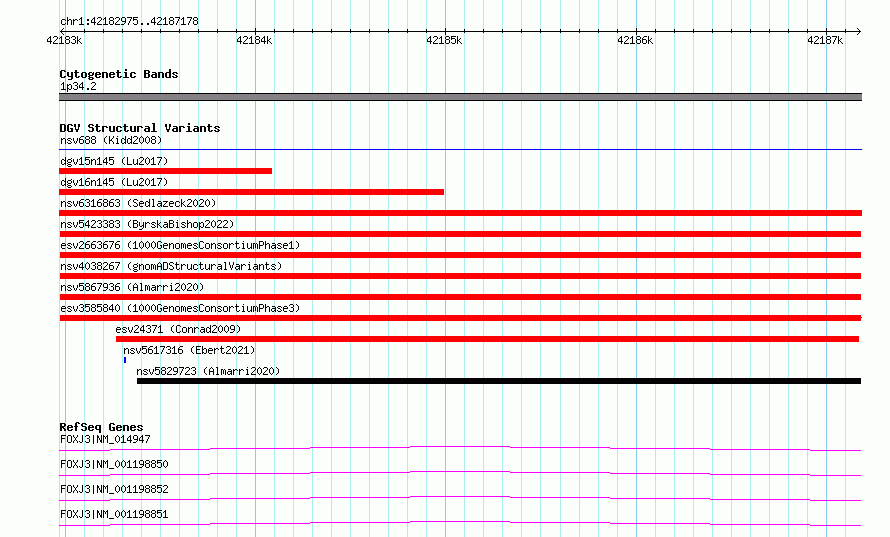Open variant nsv5423383 (ByrskaBishop2022) label

pyautogui.click(x=147, y=224)
